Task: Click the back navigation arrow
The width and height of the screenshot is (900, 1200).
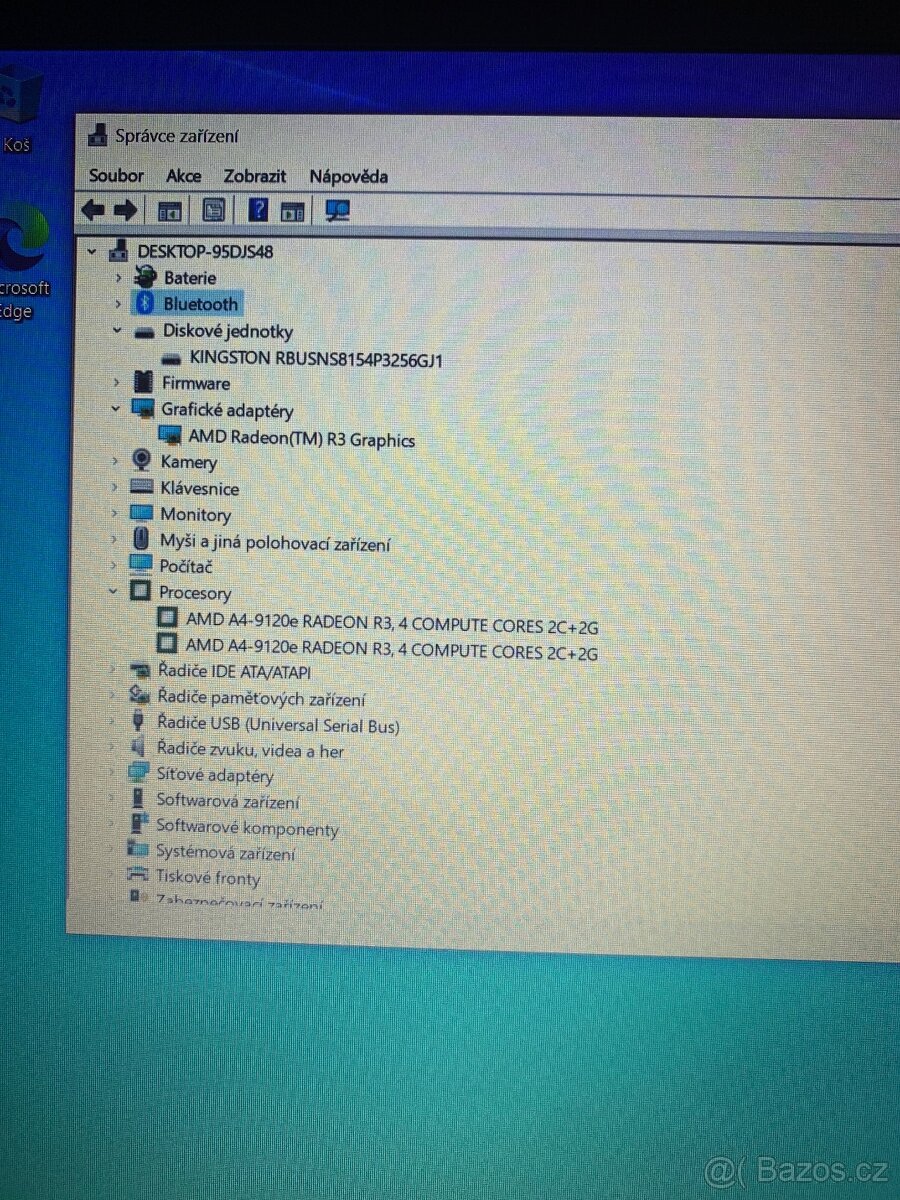Action: pos(93,209)
